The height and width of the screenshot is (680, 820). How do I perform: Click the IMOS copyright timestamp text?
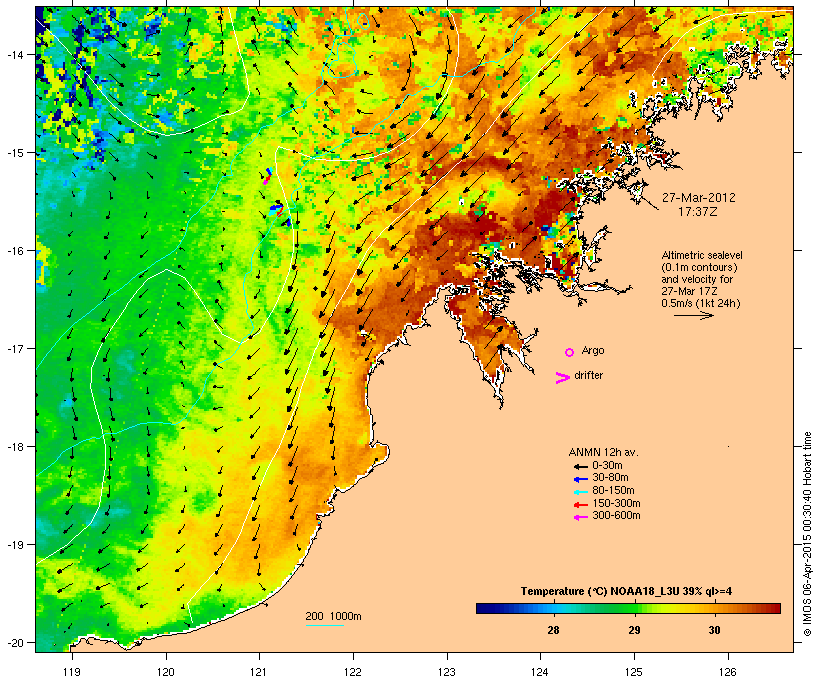click(x=807, y=534)
